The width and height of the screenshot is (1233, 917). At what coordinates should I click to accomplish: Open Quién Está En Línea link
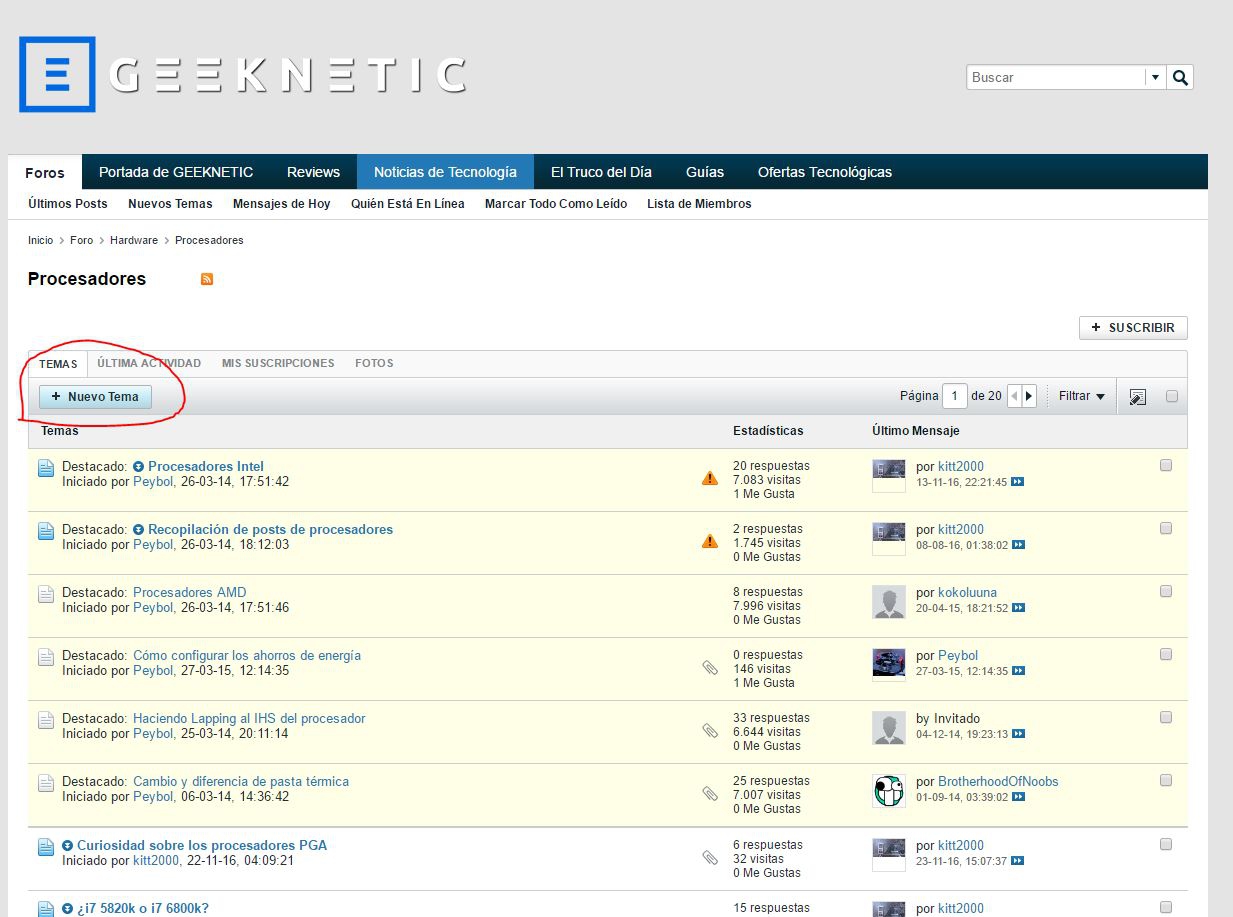tap(408, 204)
